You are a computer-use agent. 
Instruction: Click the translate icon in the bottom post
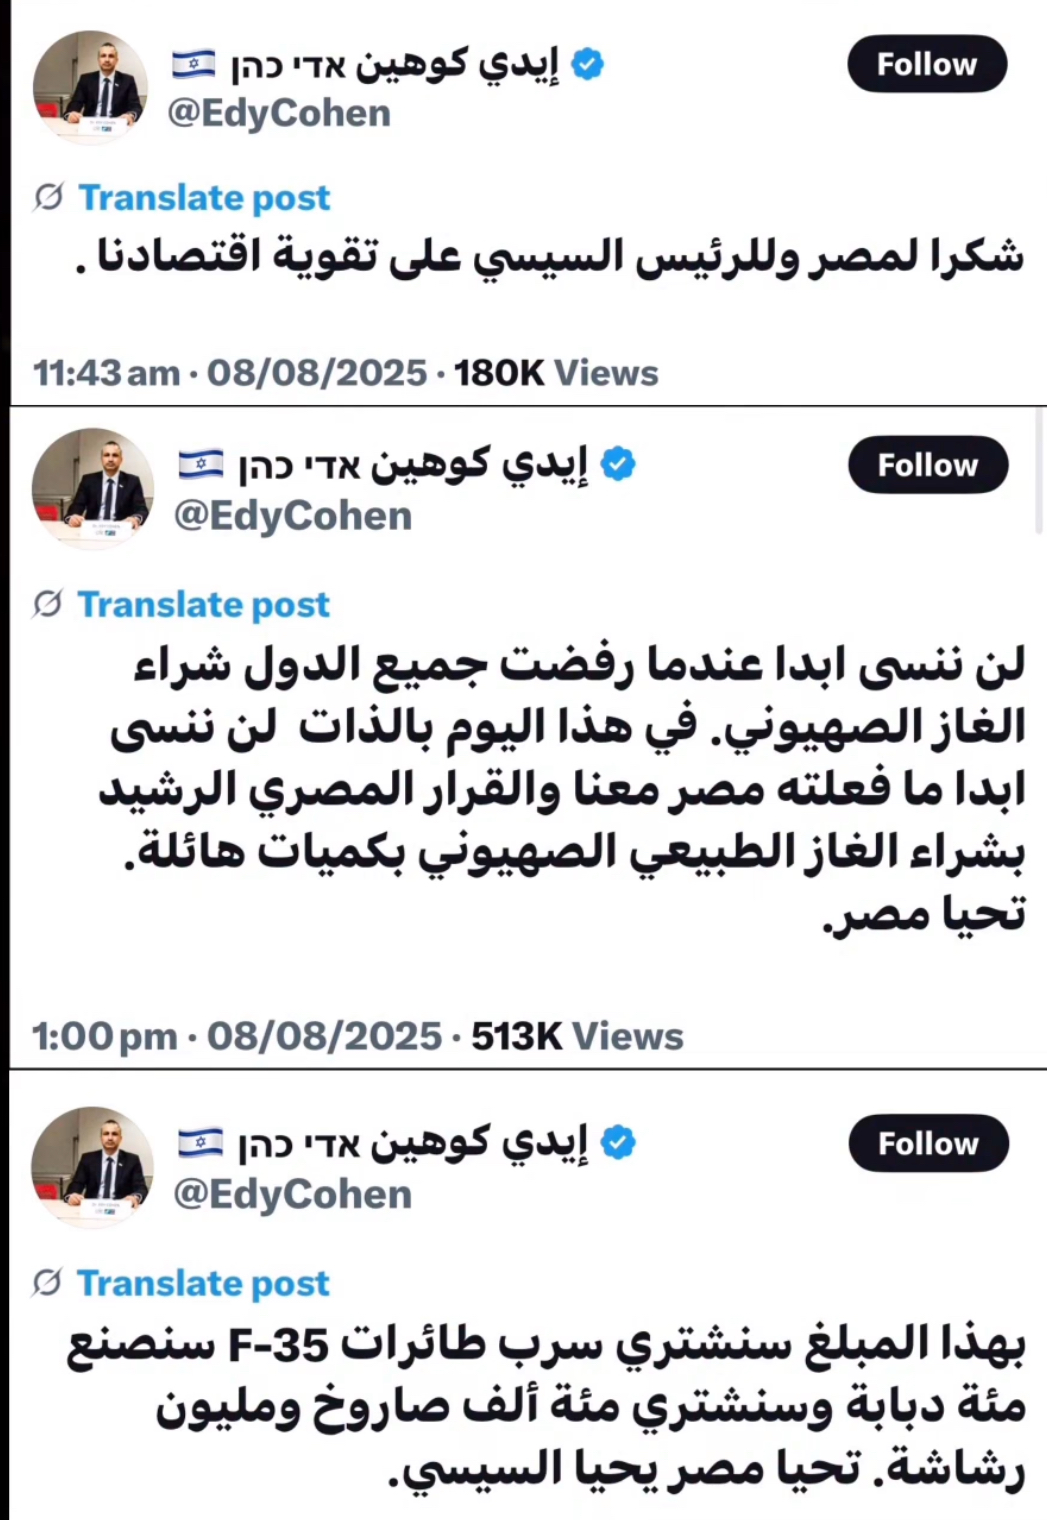(48, 1283)
